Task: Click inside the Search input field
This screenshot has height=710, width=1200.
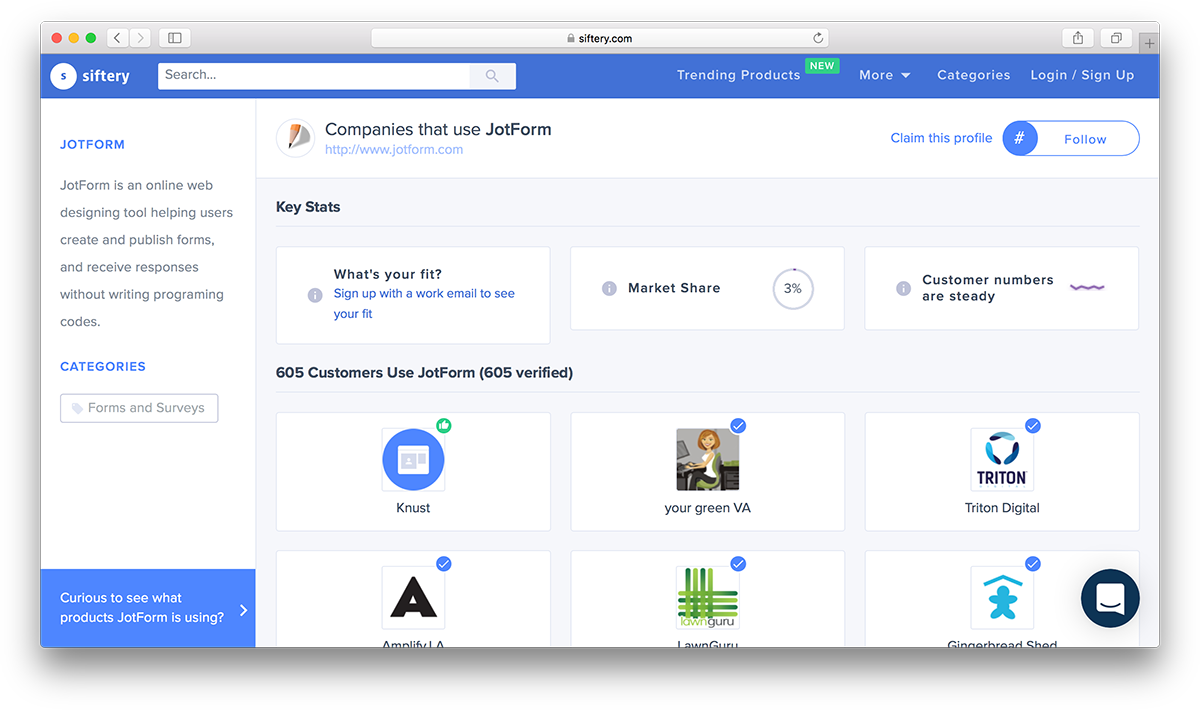Action: pyautogui.click(x=314, y=75)
